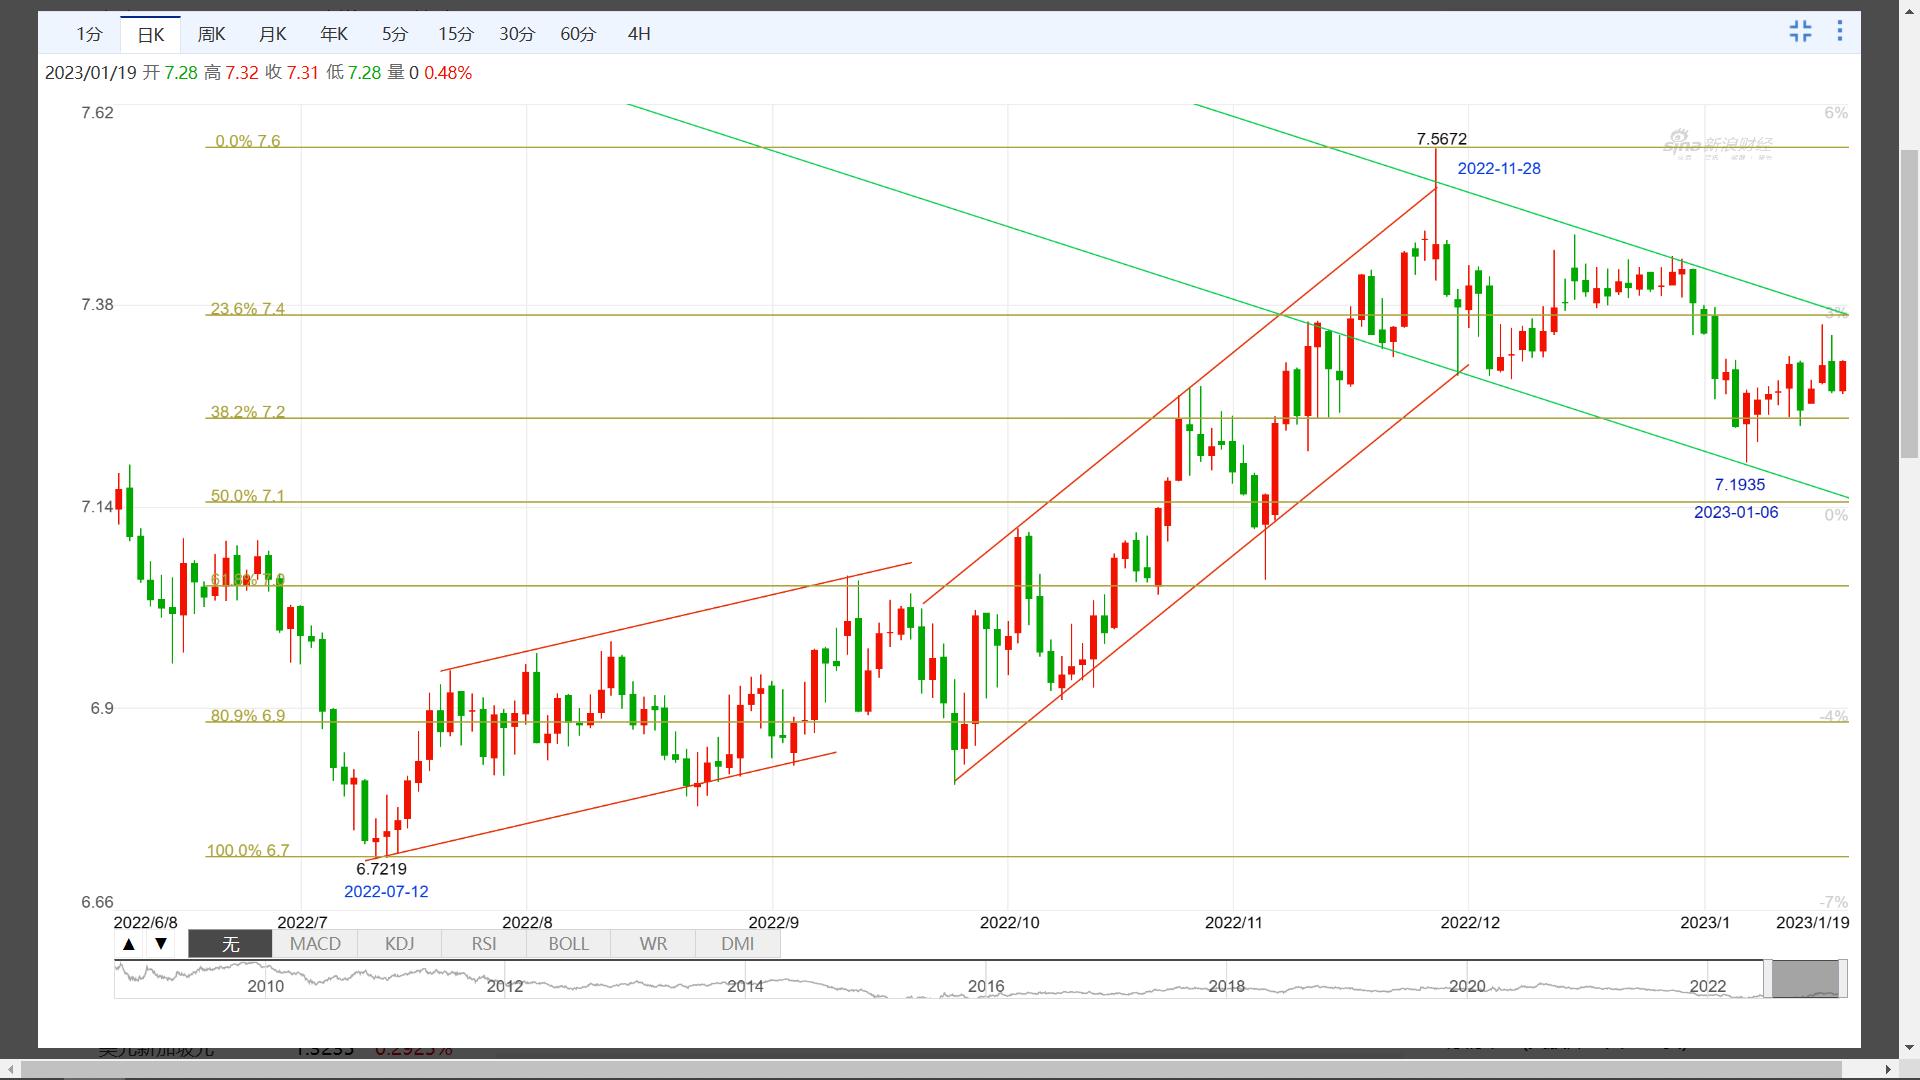Switch to the 周K weekly tab
Viewport: 1920px width, 1080px height.
211,34
